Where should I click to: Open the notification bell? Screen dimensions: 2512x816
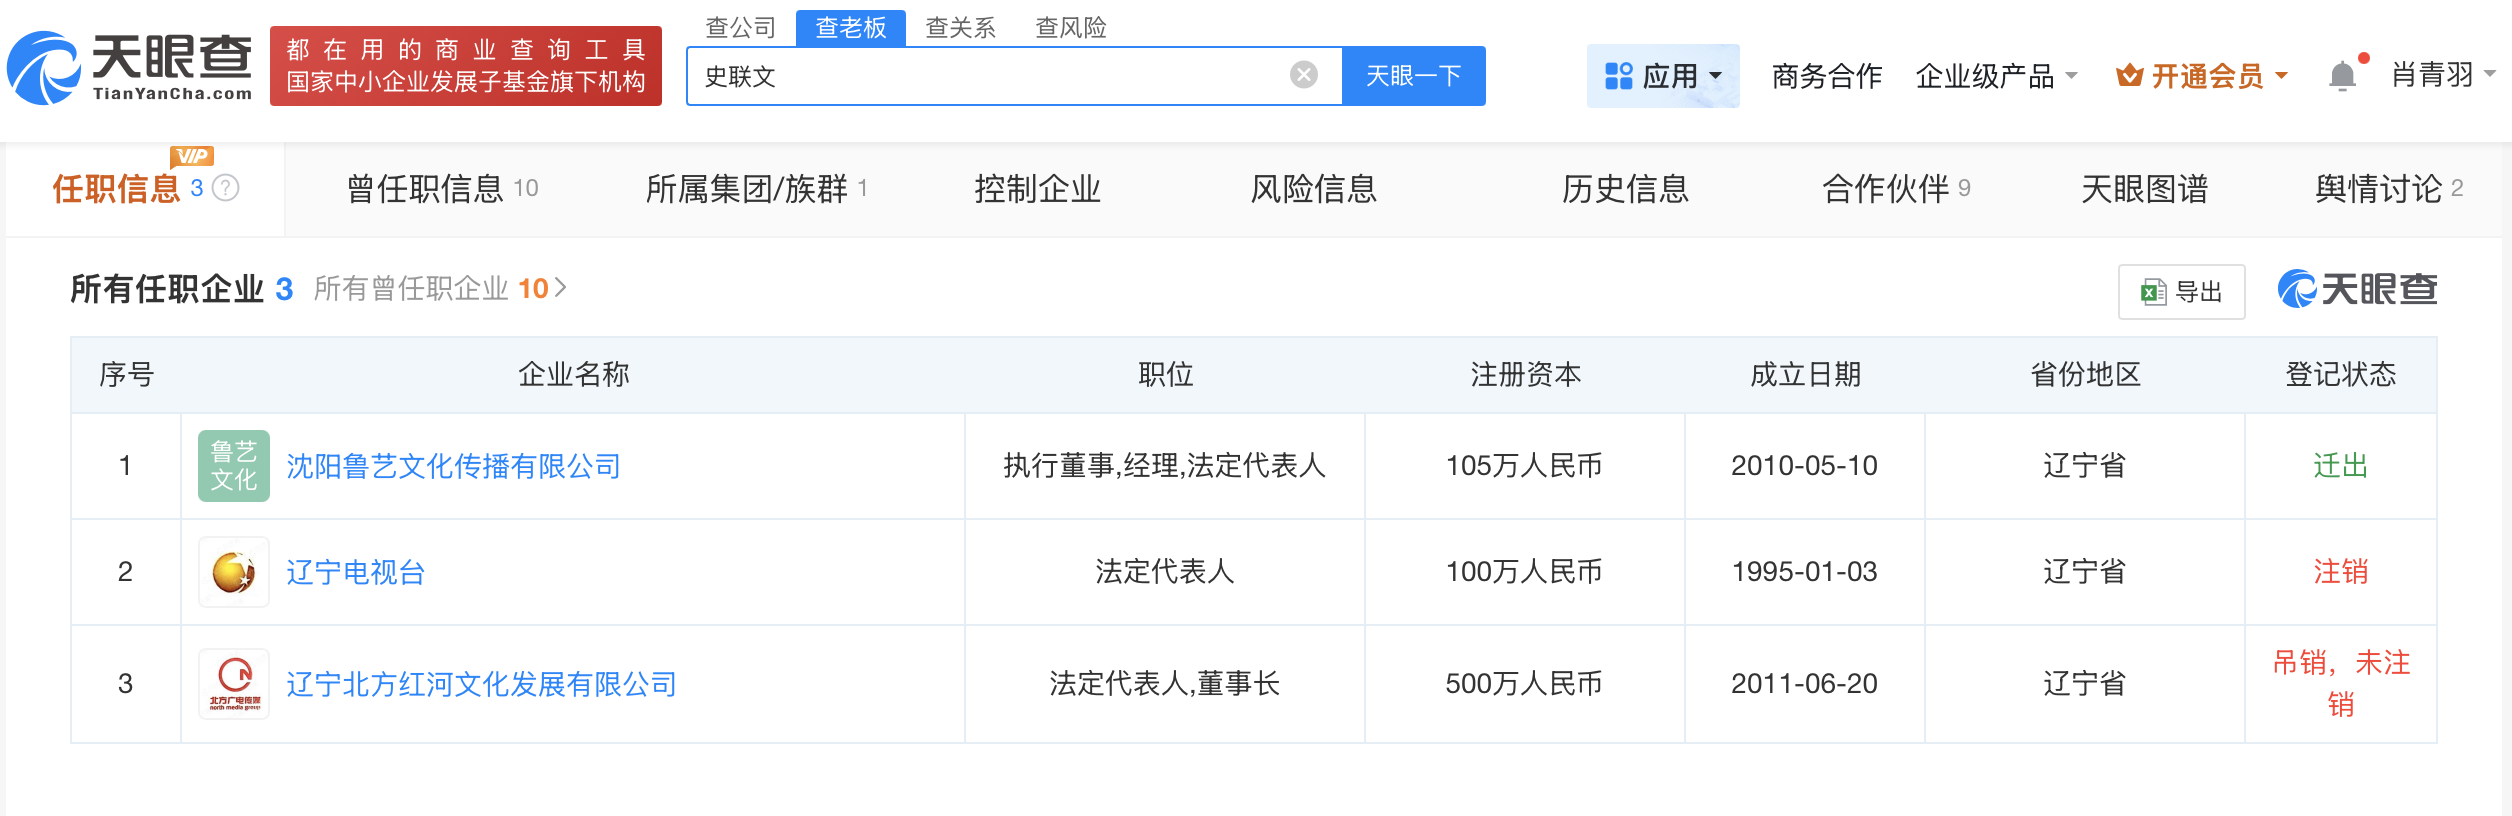[2342, 76]
